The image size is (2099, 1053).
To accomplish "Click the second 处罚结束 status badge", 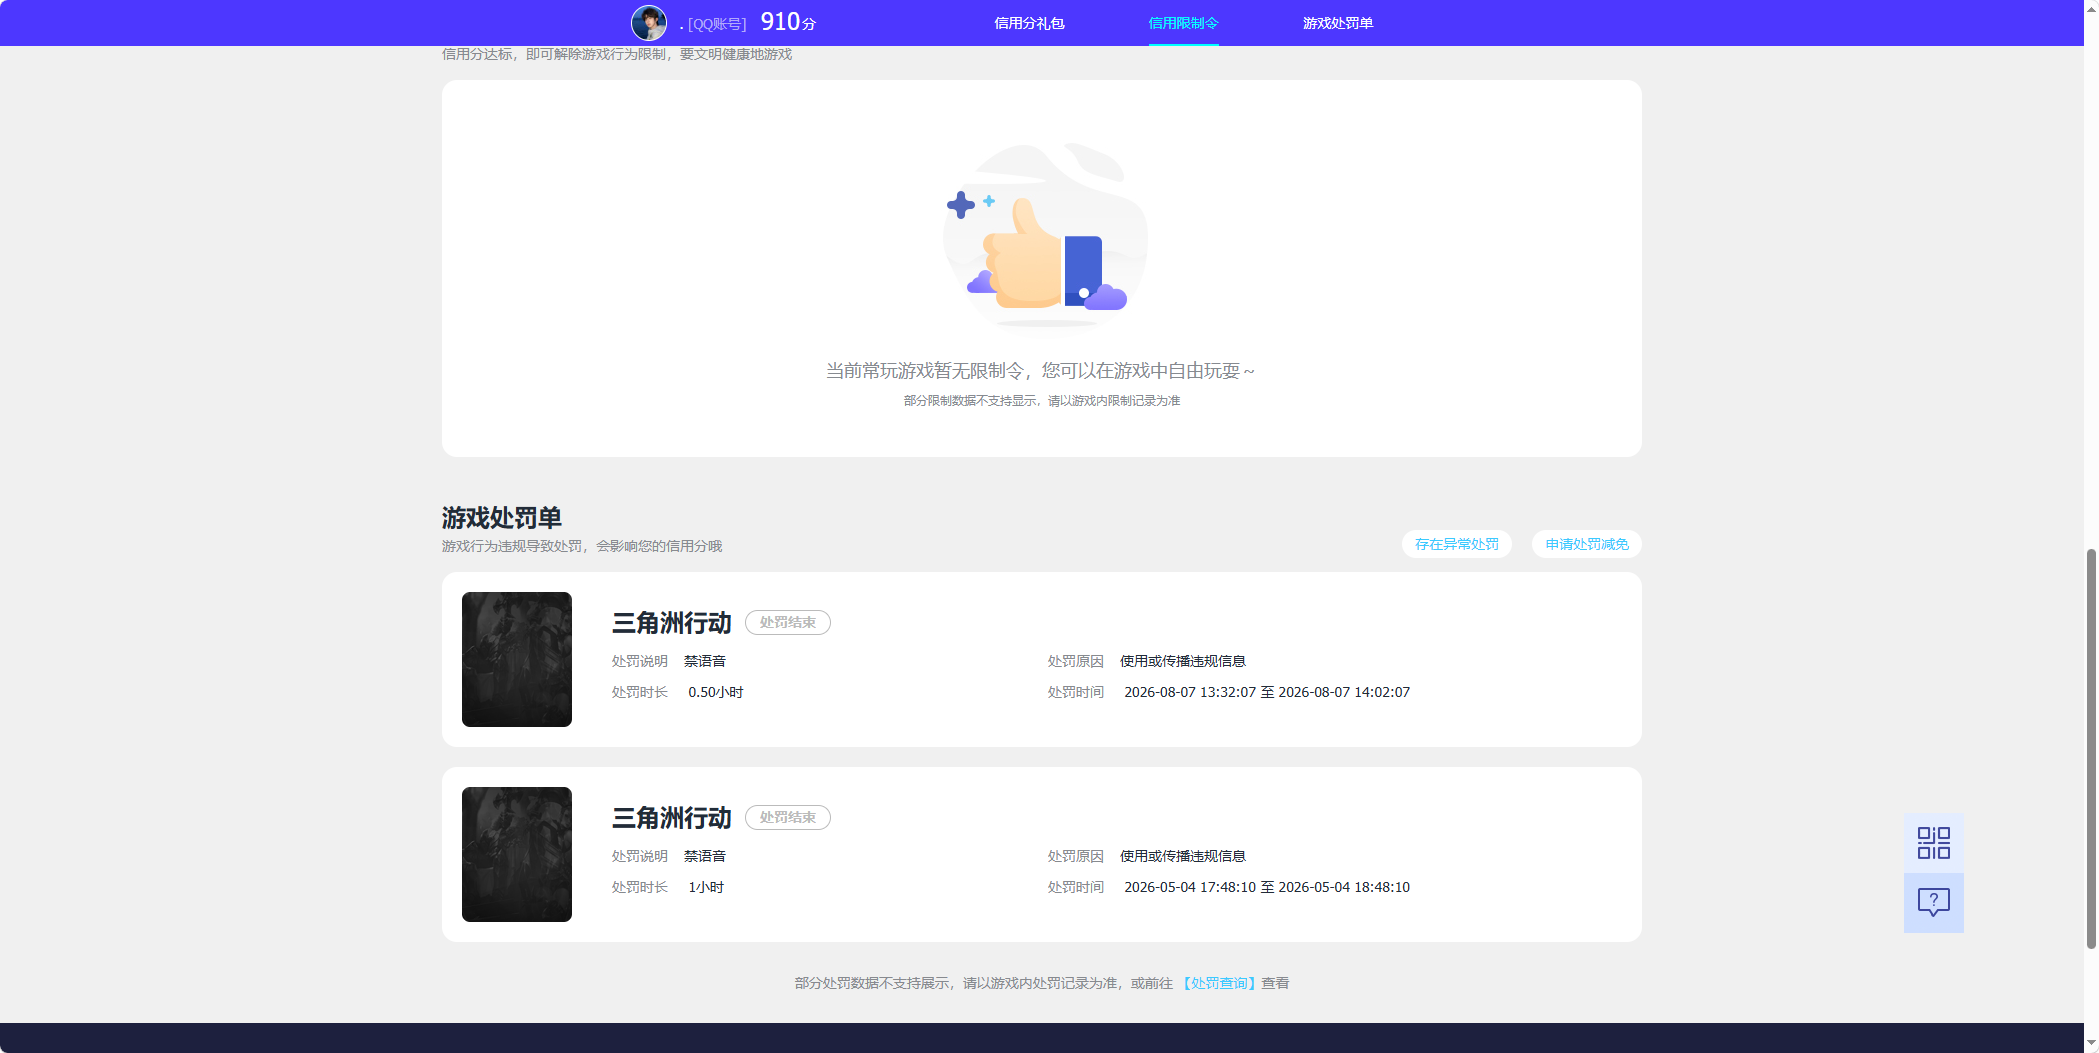I will 788,817.
